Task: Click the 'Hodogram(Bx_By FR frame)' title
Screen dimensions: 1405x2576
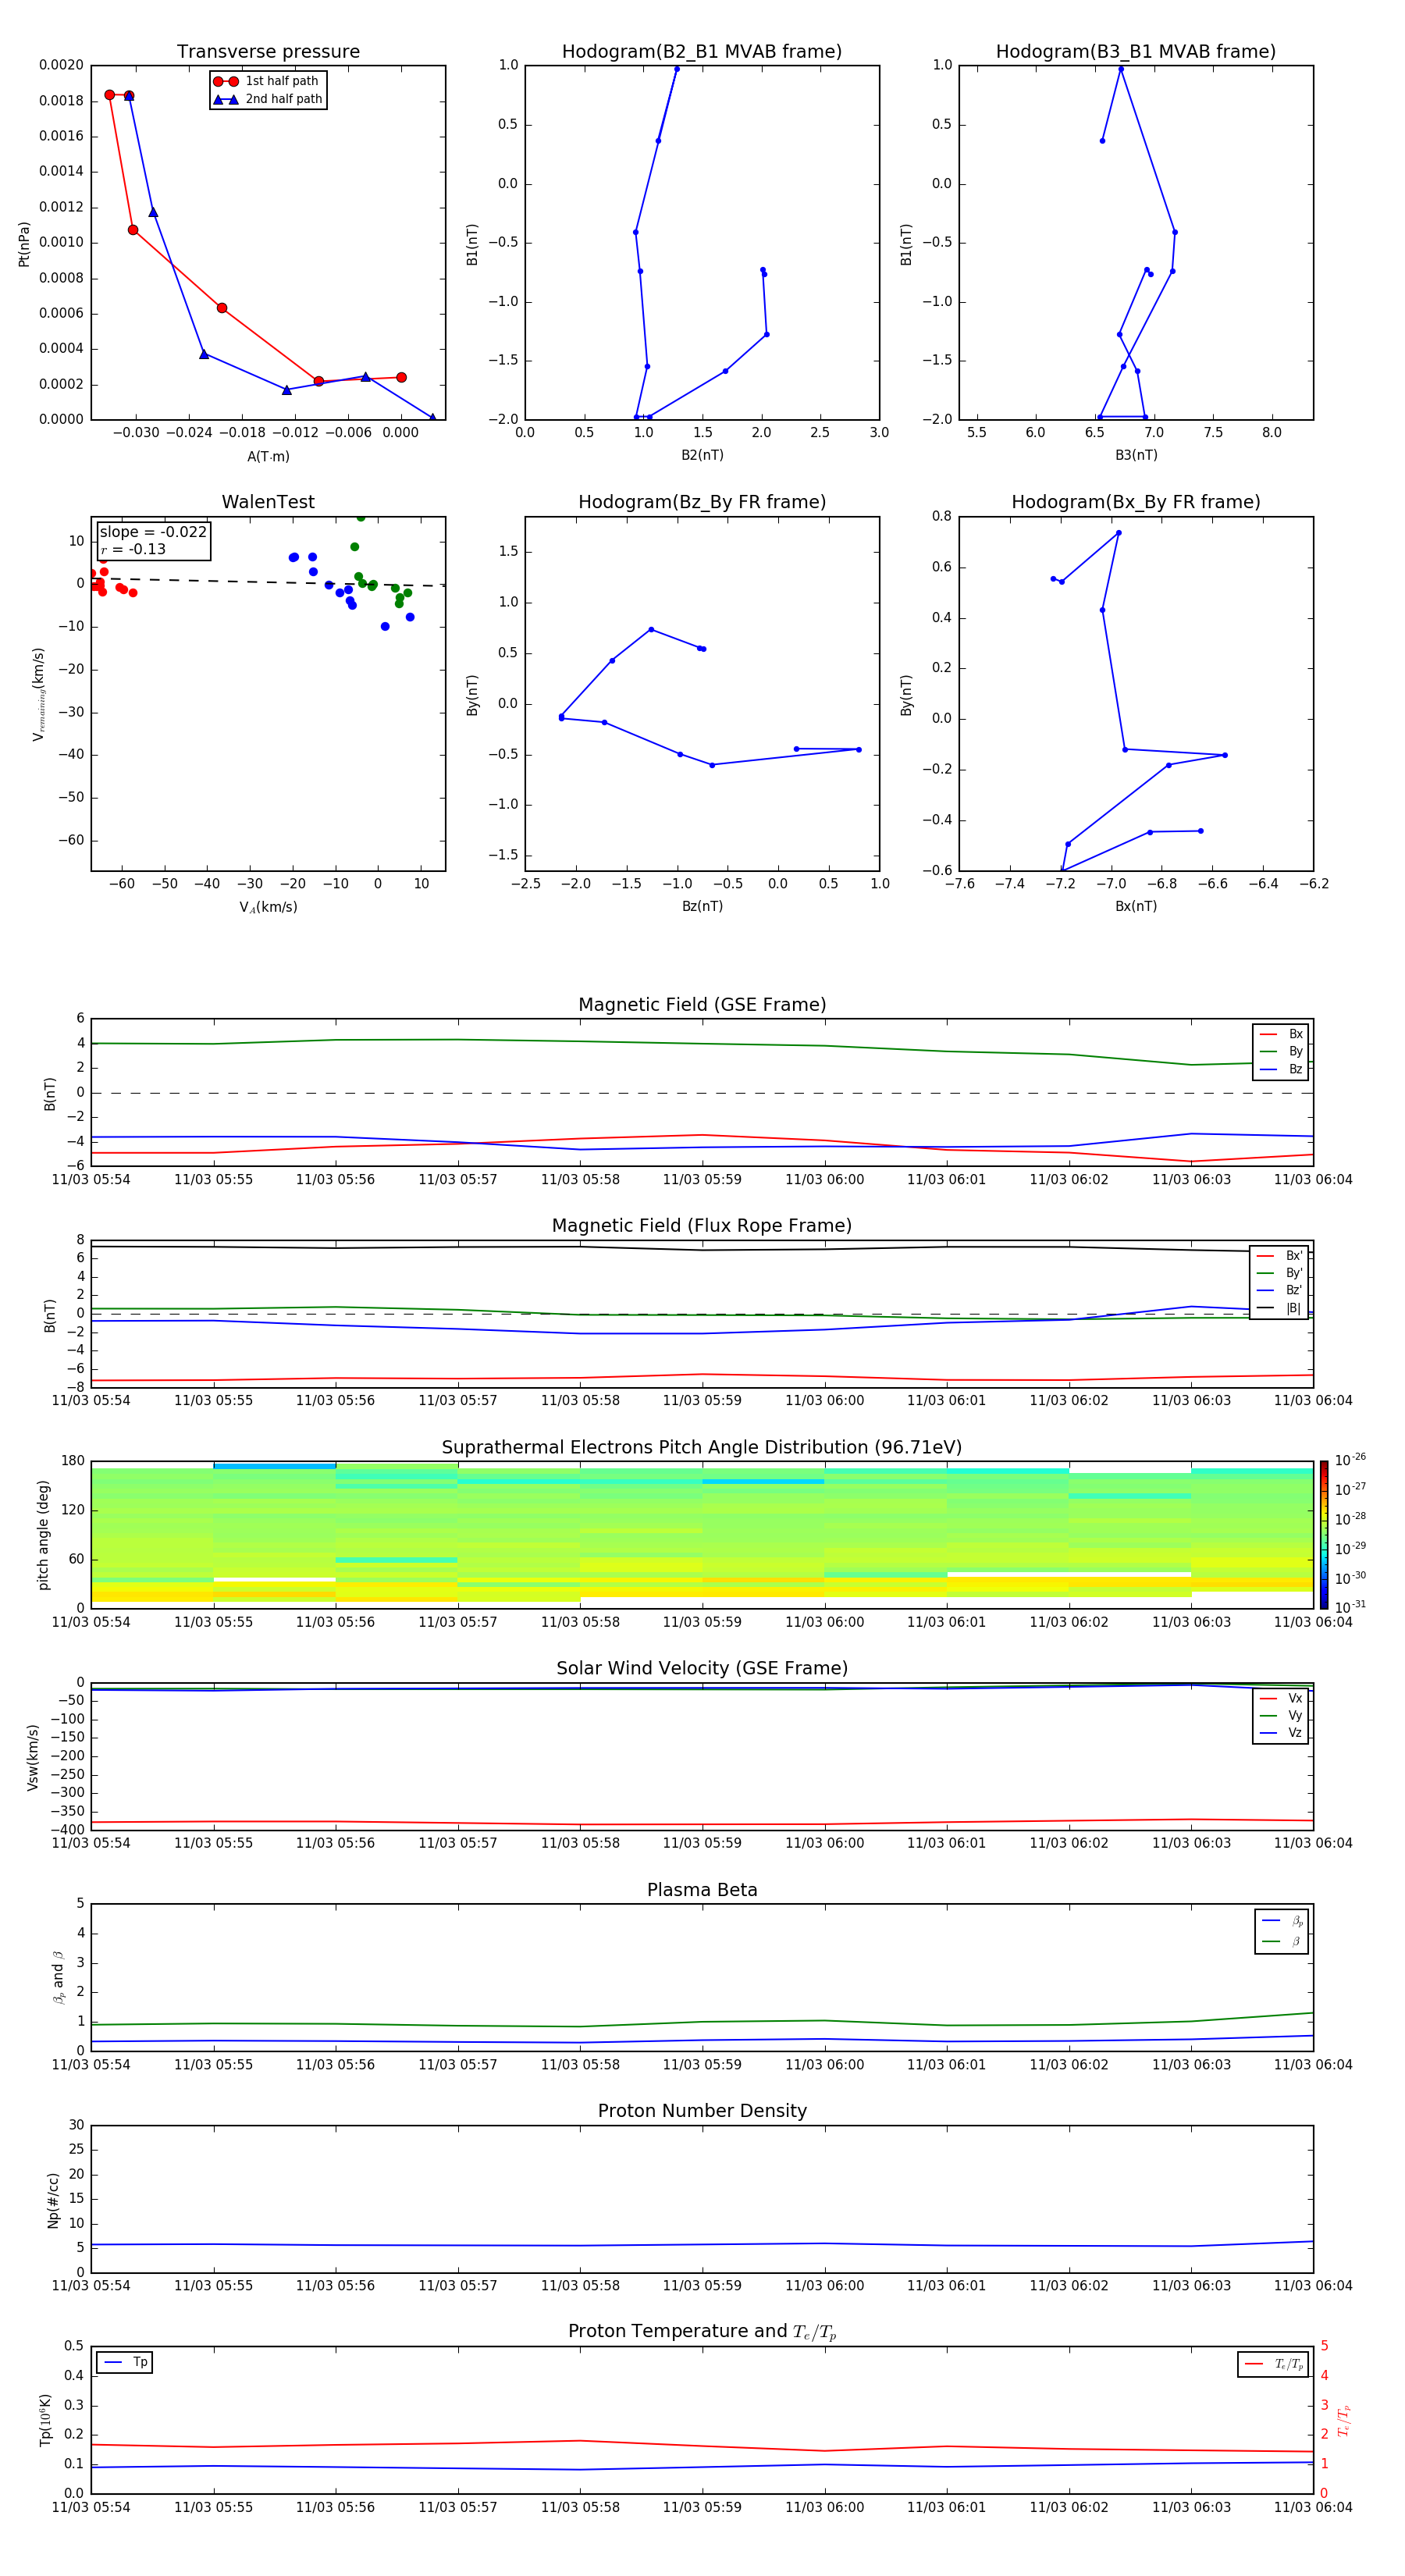Action: (x=1136, y=502)
